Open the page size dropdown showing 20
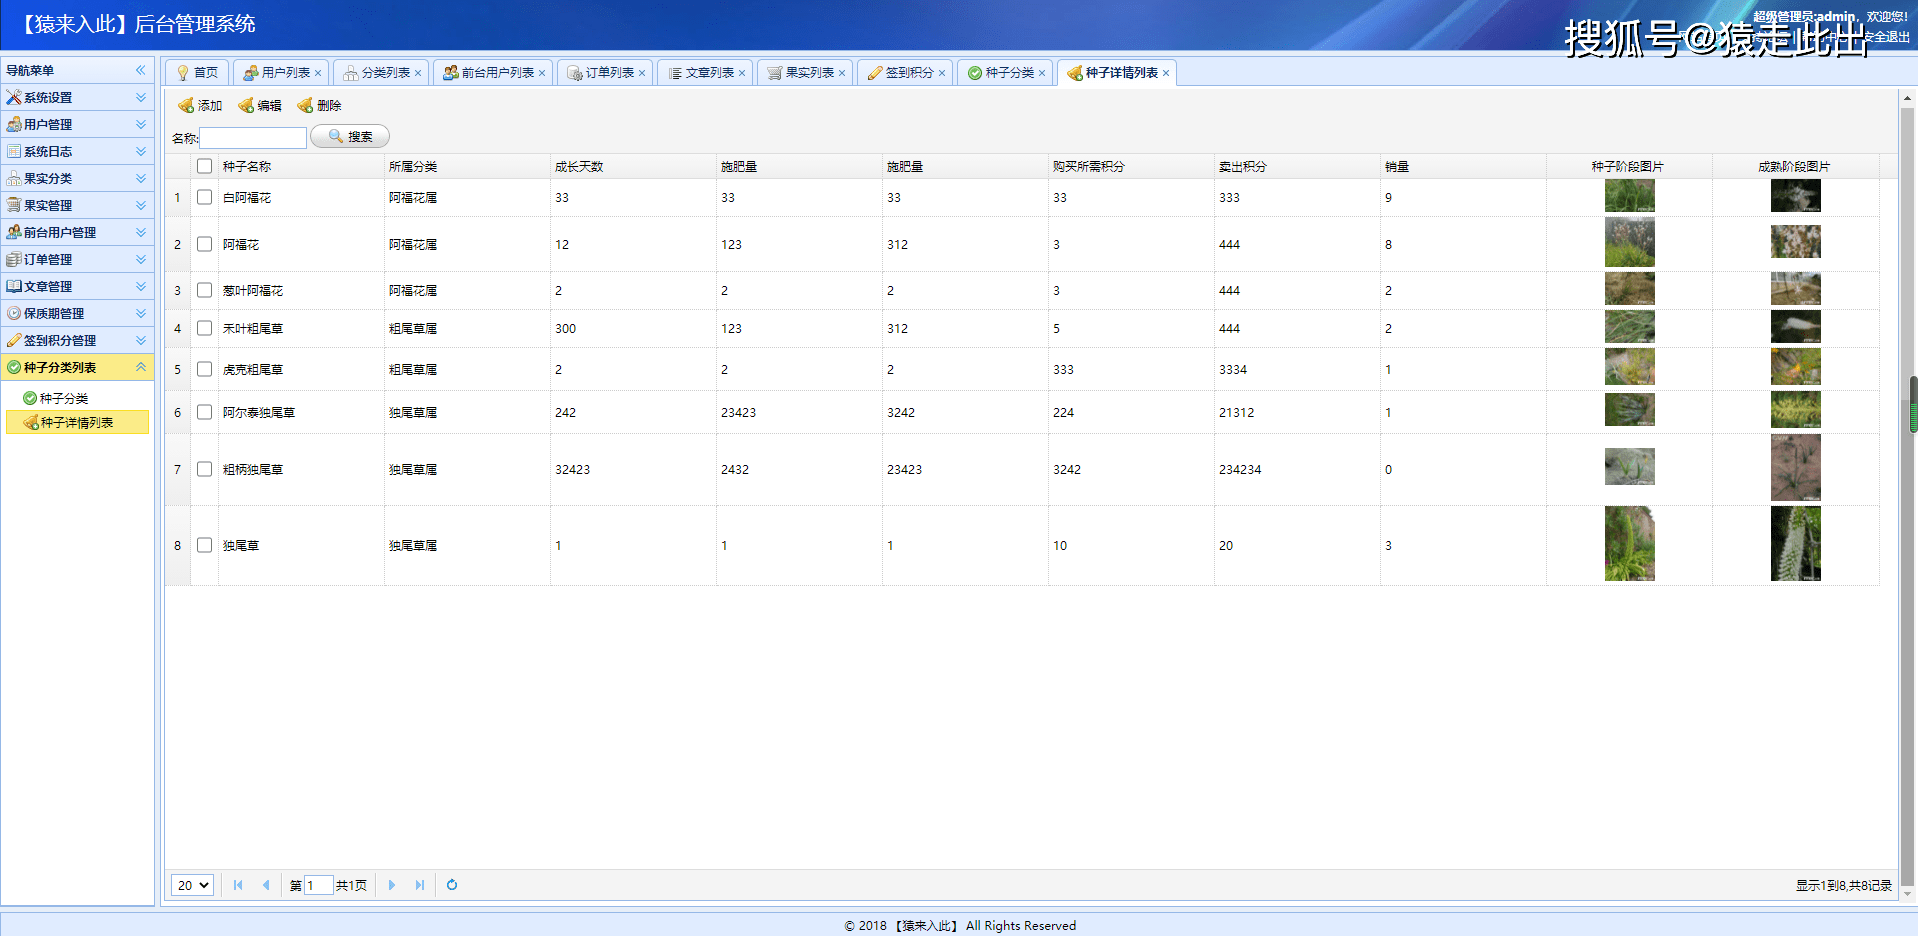 192,885
